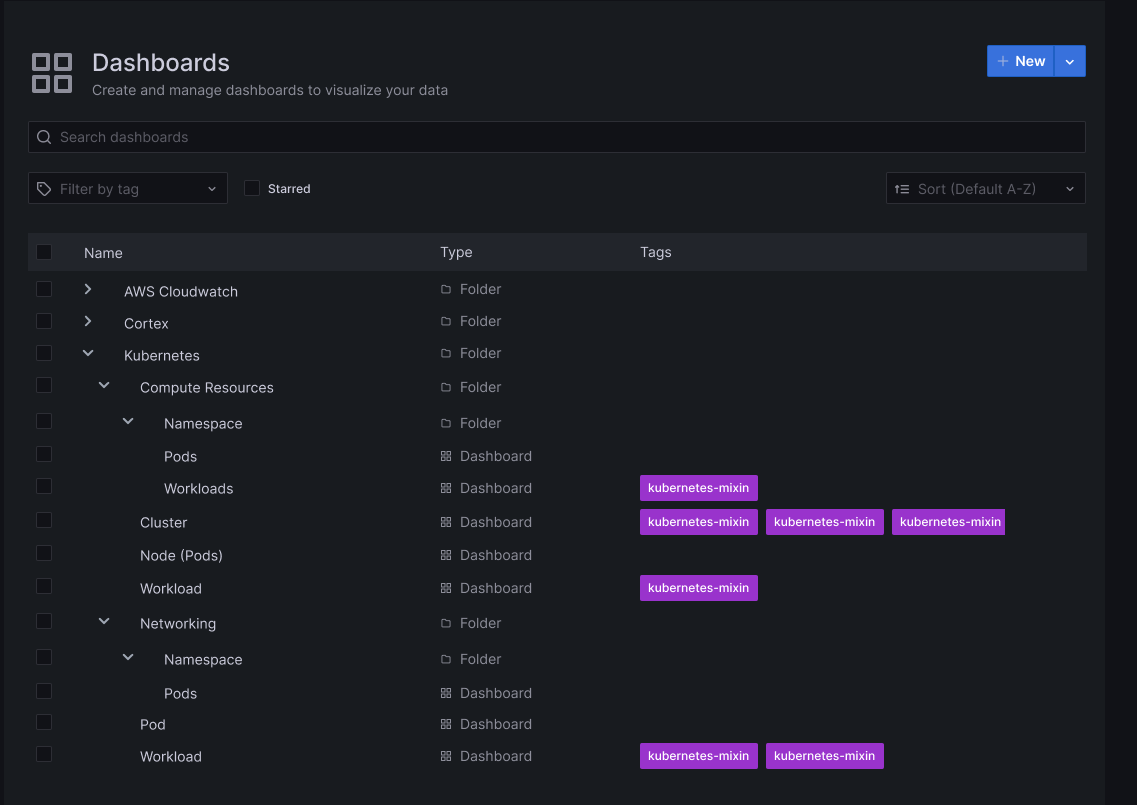The width and height of the screenshot is (1137, 805).
Task: Expand the AWS Cloudwatch folder
Action: 87,289
